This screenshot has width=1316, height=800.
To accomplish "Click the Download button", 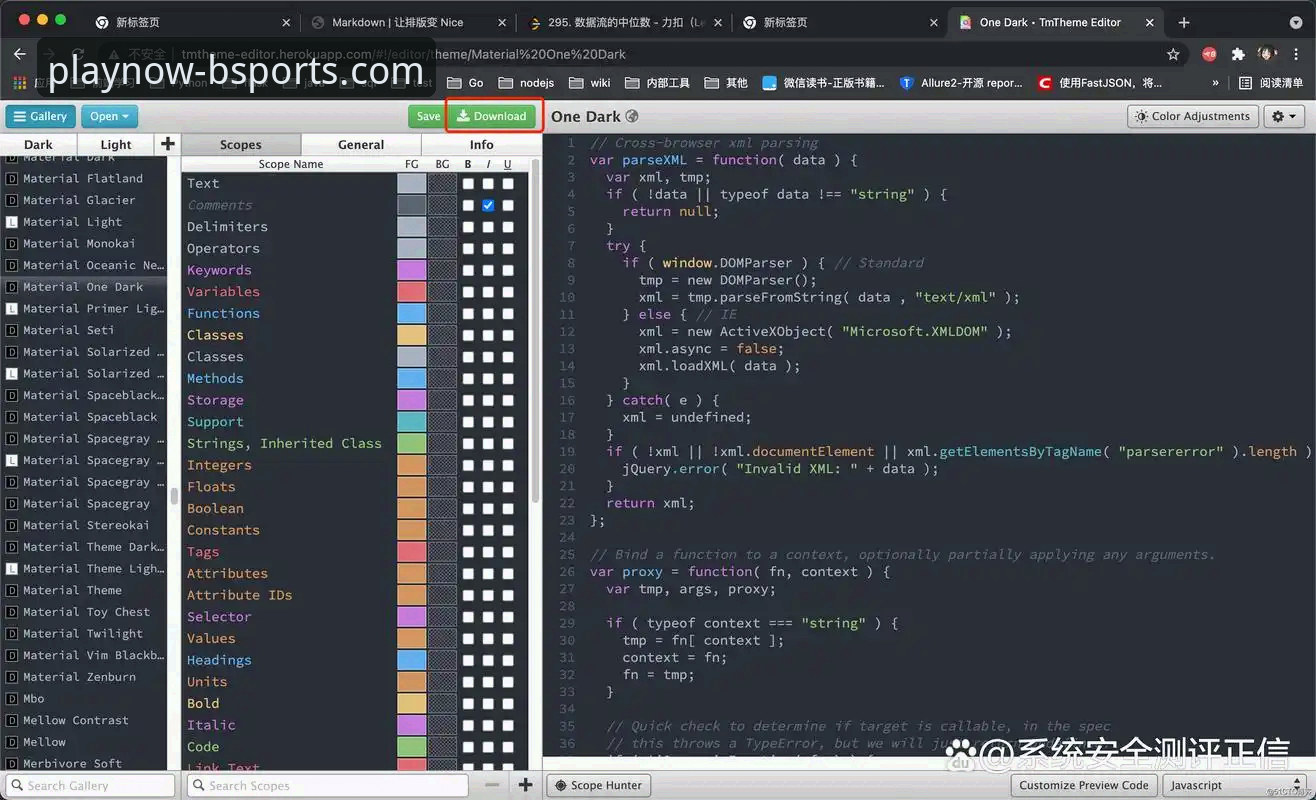I will (x=492, y=115).
